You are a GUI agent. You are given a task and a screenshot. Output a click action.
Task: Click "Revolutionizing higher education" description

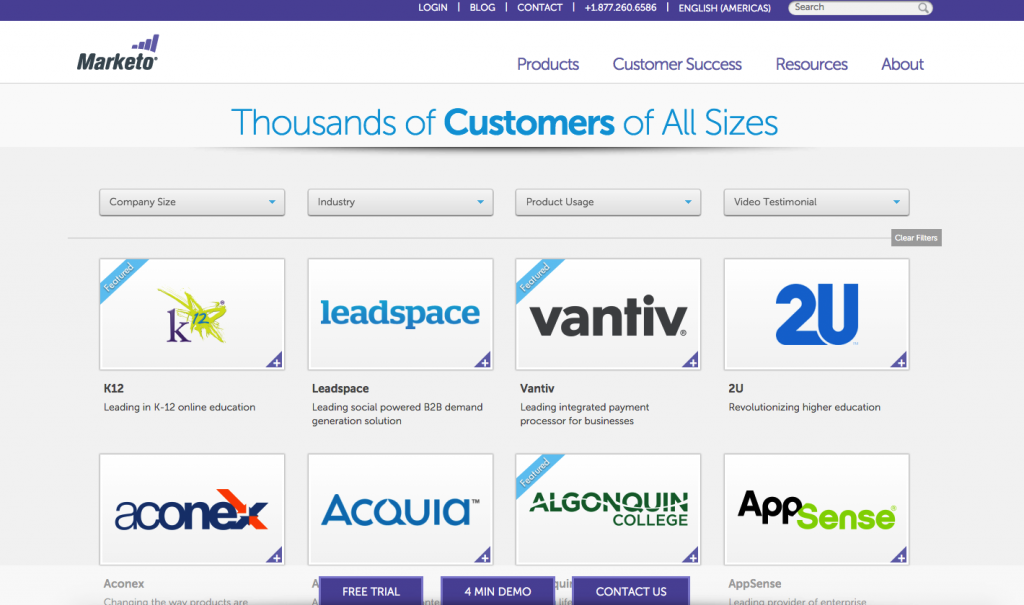click(805, 407)
